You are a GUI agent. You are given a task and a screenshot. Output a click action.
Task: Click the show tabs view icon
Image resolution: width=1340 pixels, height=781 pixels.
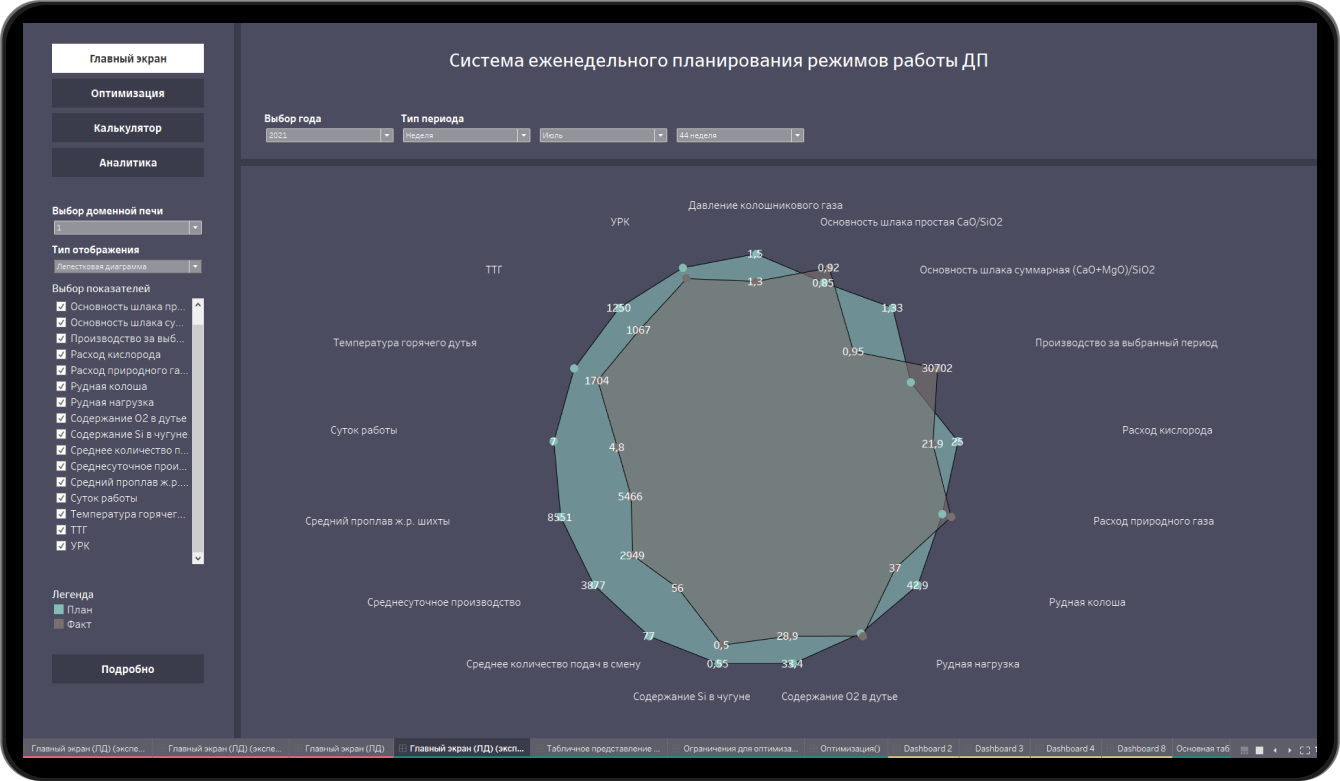pos(1260,749)
